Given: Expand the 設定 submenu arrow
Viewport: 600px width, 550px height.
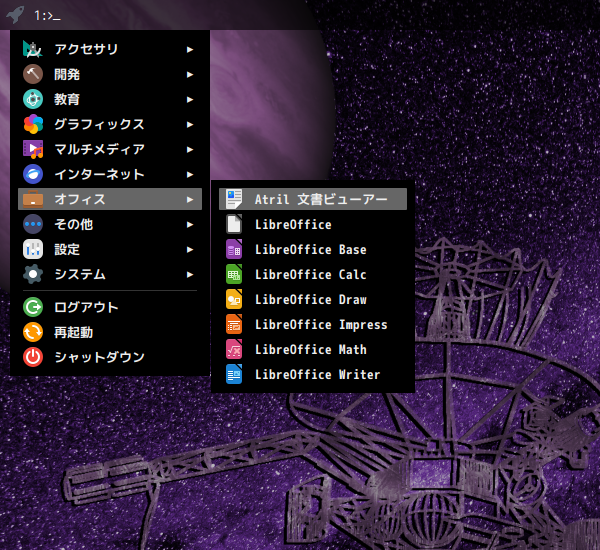Looking at the screenshot, I should (190, 250).
